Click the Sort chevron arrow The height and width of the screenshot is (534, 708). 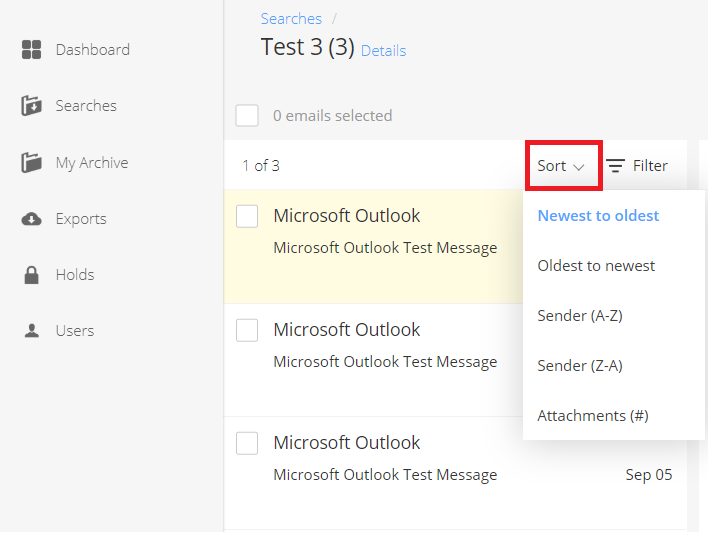(578, 167)
